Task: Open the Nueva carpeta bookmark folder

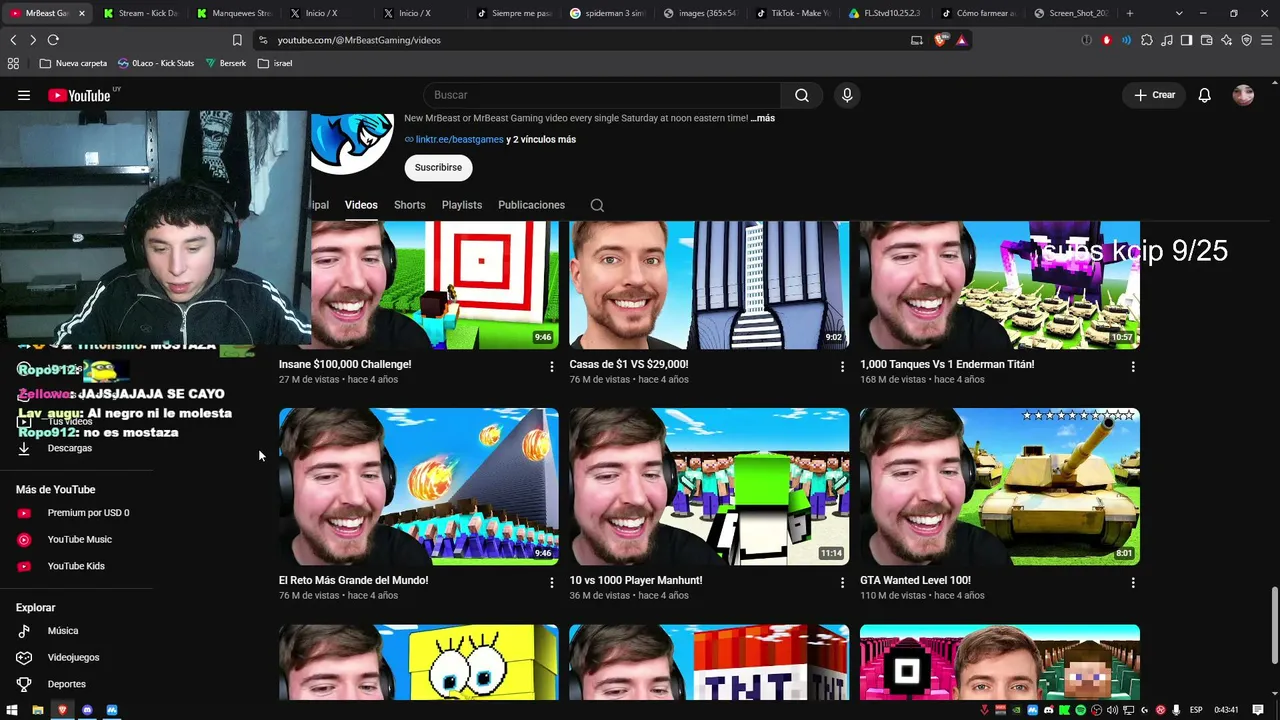Action: pyautogui.click(x=73, y=63)
